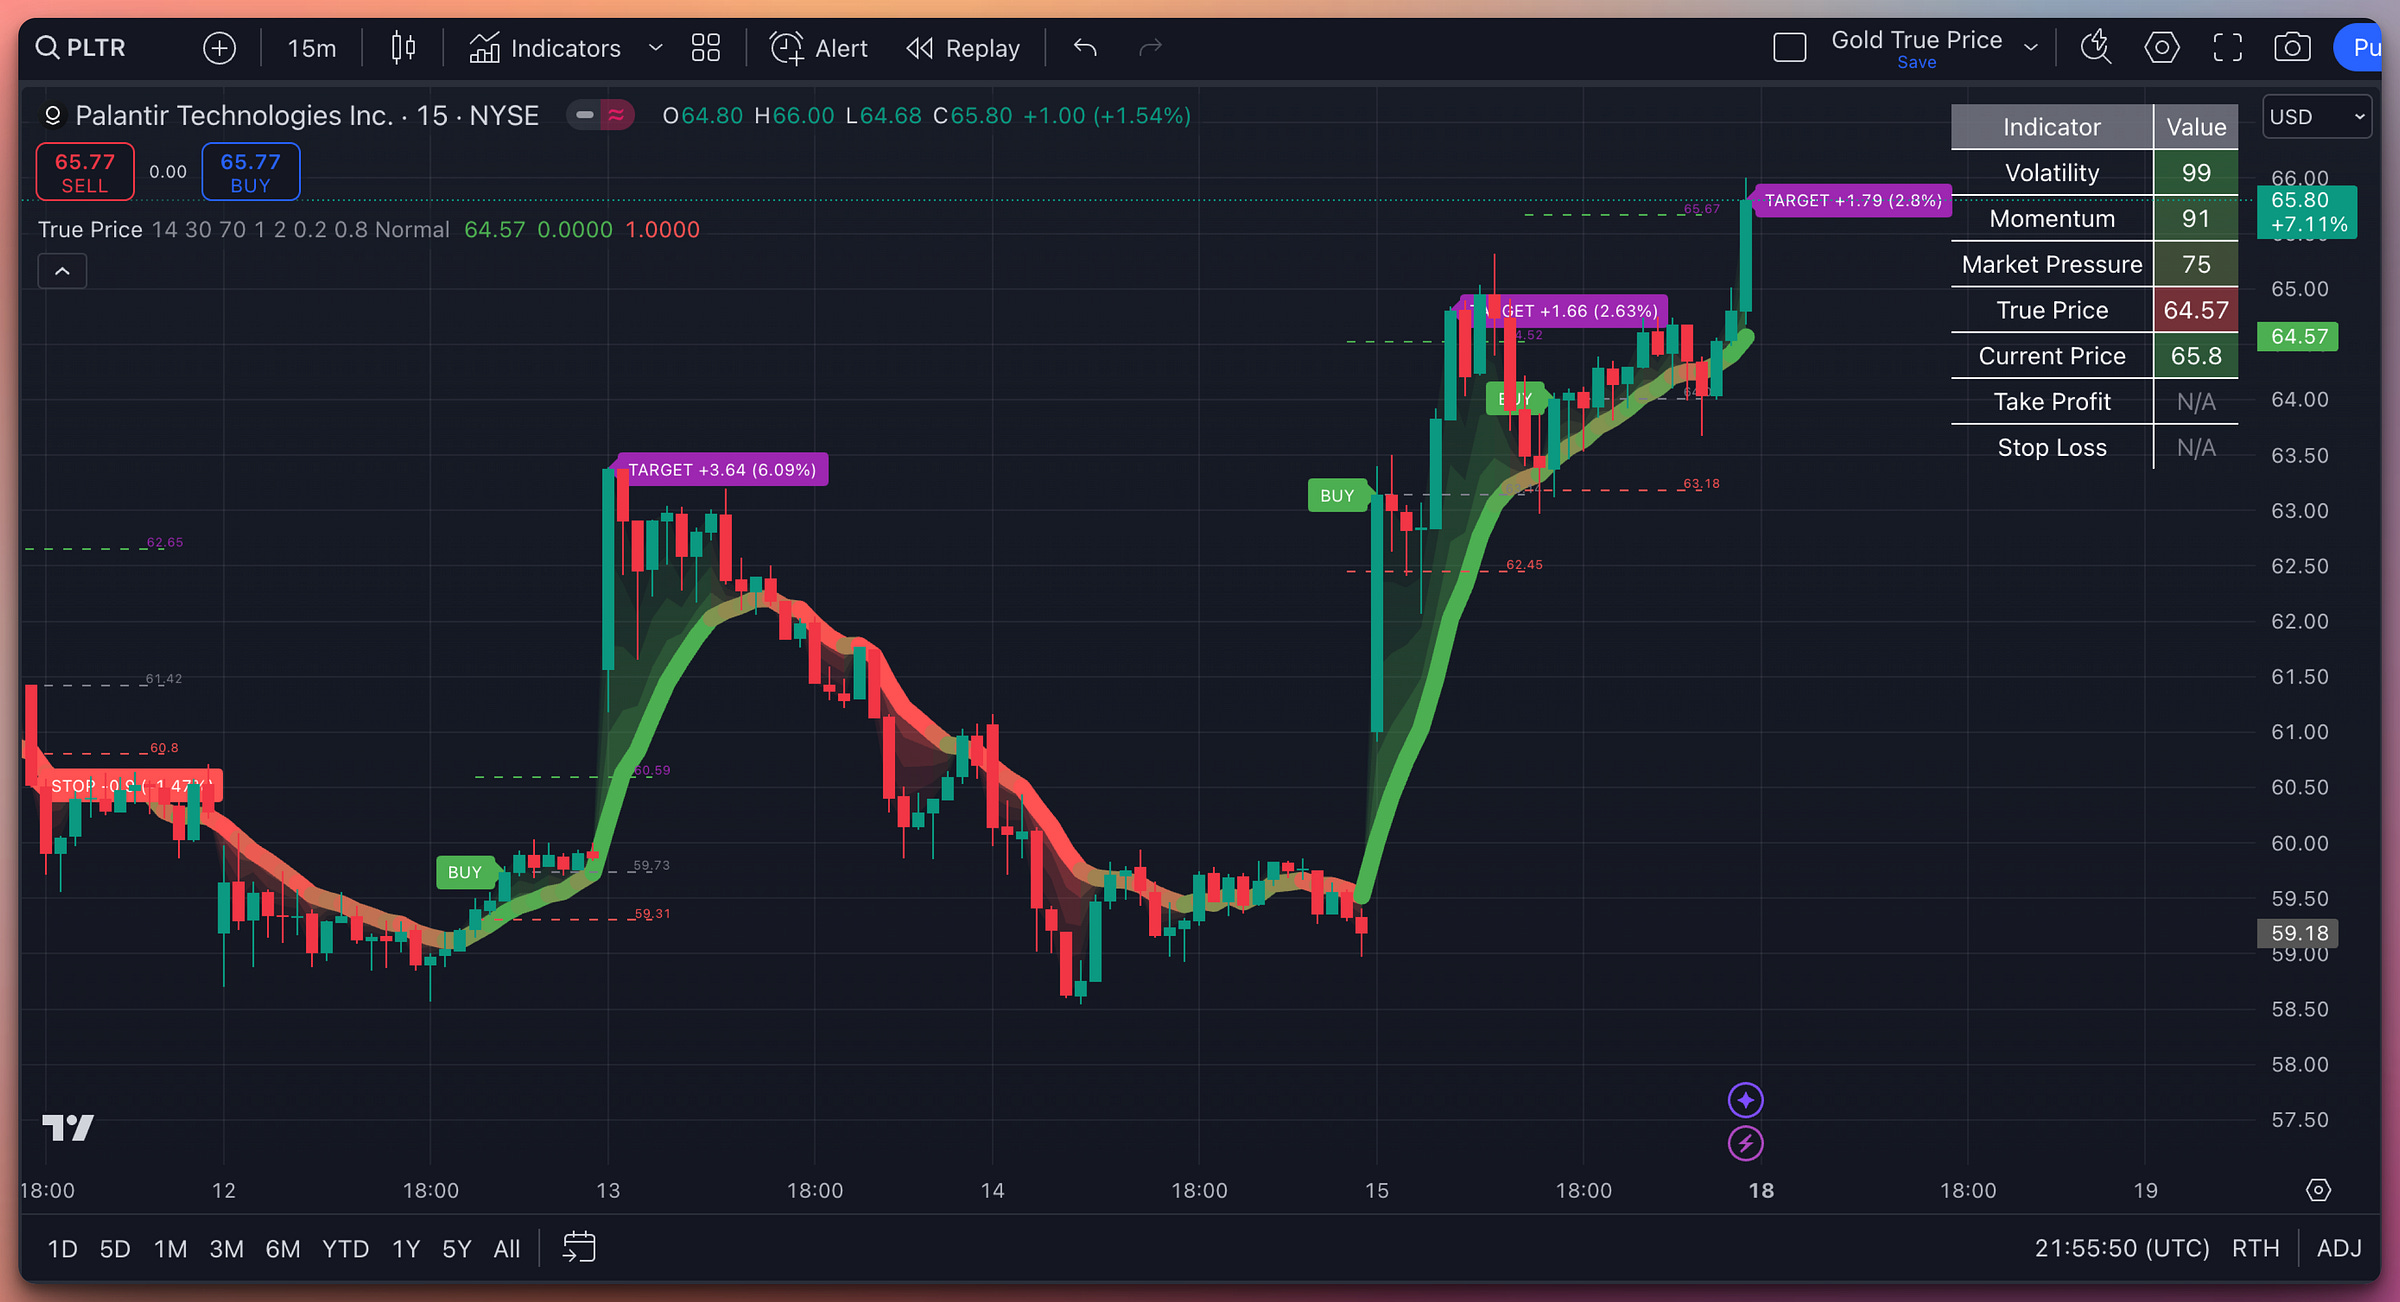The image size is (2400, 1302).
Task: Open indicator templates grid icon
Action: point(706,47)
